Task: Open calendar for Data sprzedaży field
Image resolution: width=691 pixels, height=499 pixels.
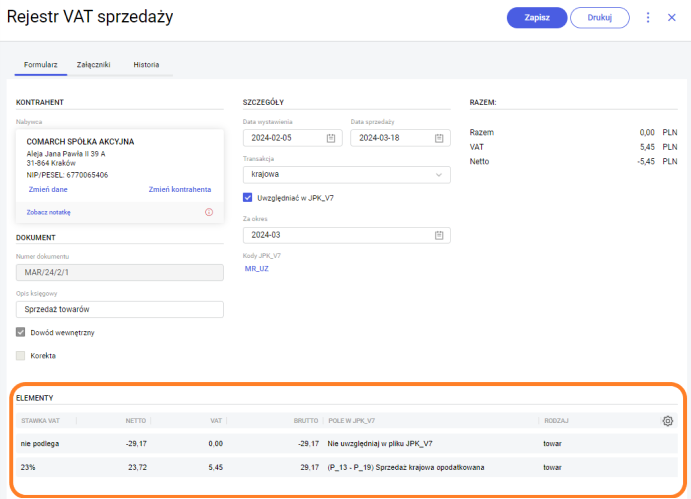Action: 439,138
